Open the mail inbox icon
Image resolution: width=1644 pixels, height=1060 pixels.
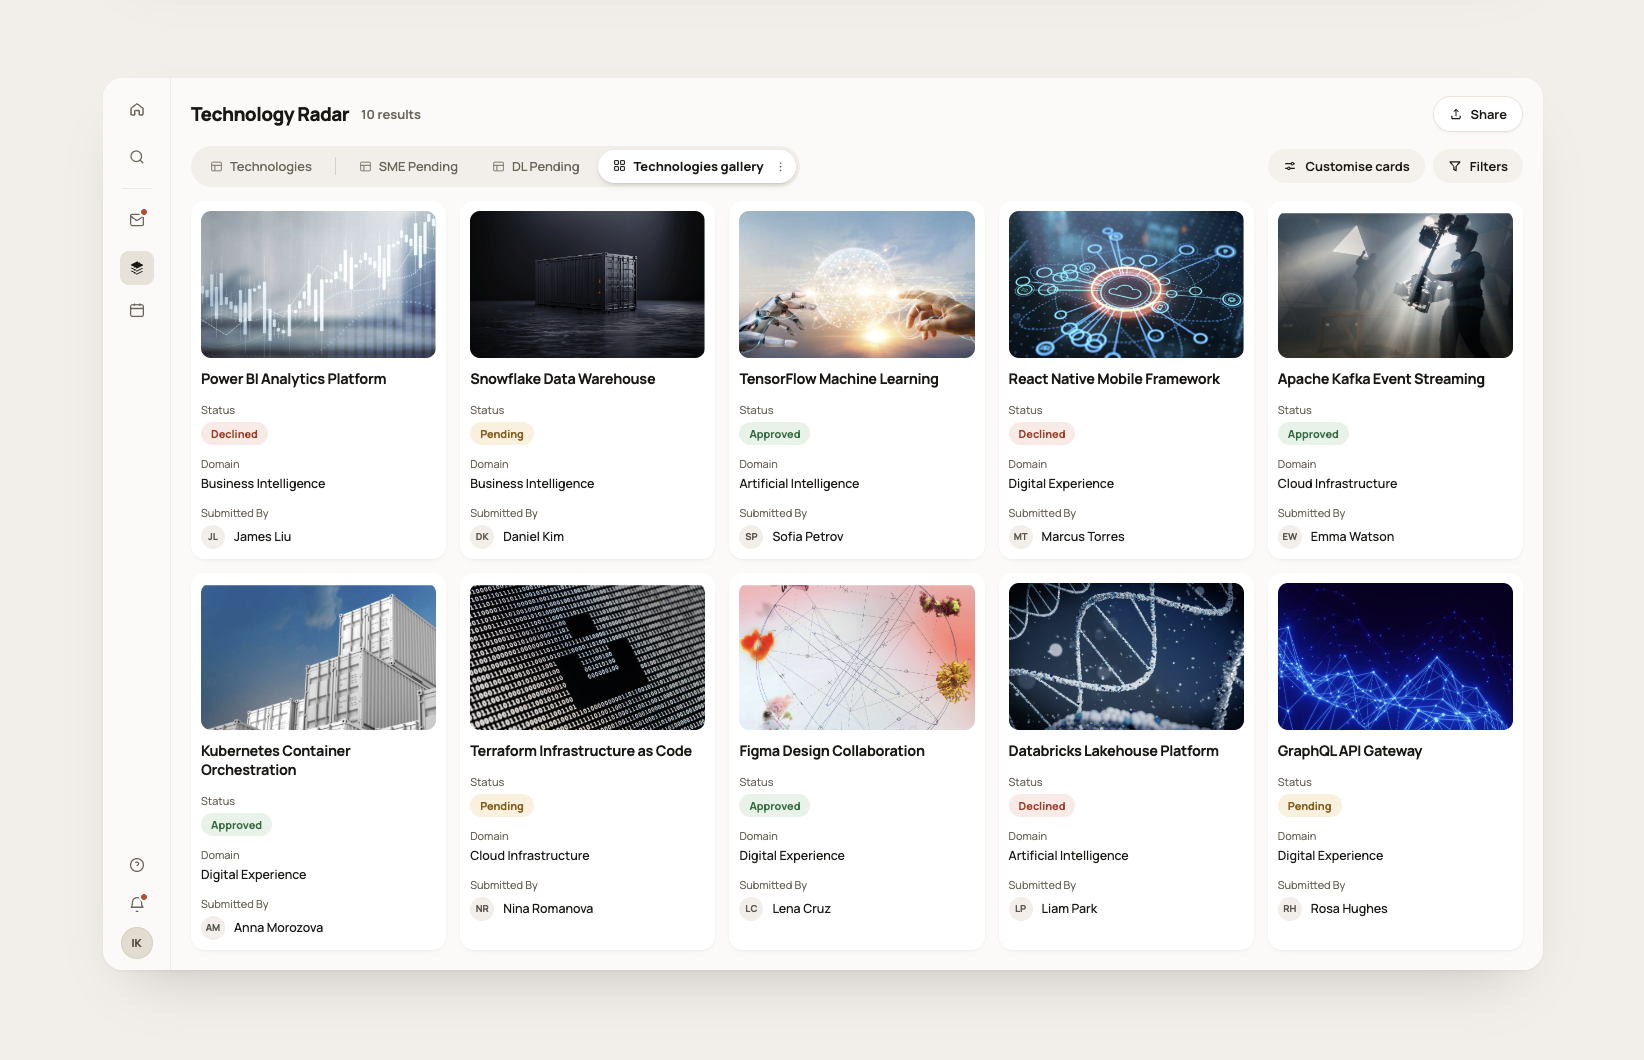(137, 220)
